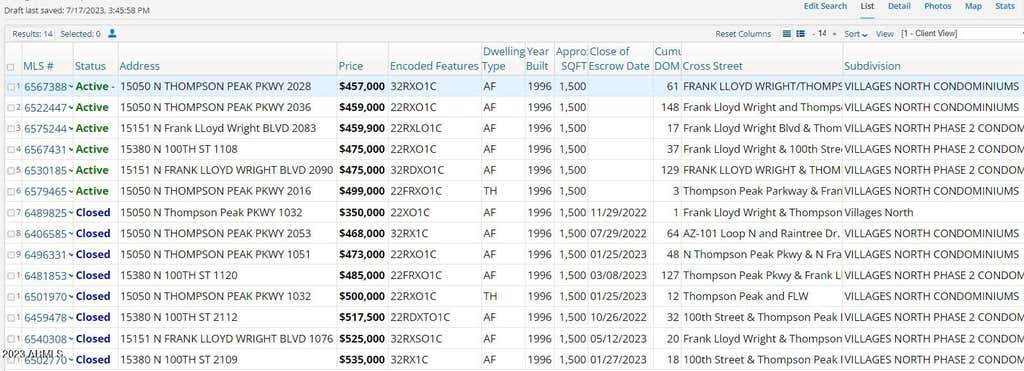This screenshot has width=1024, height=371.
Task: Check the box for listing 6567388
Action: tap(10, 87)
